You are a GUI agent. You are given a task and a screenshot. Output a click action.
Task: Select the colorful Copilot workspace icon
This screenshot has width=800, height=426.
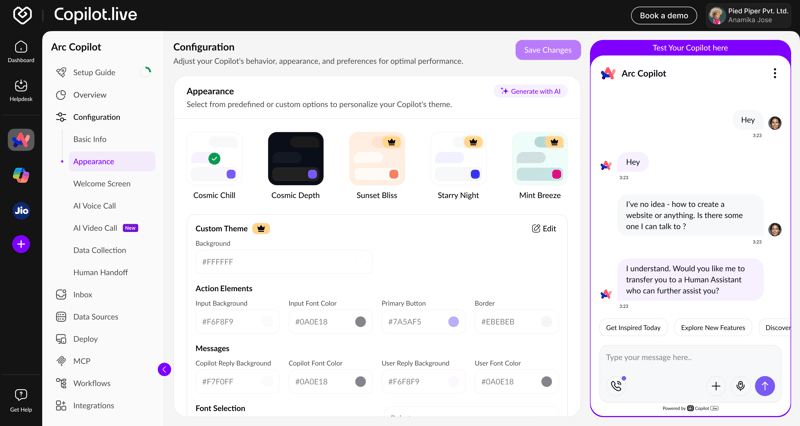click(x=21, y=175)
